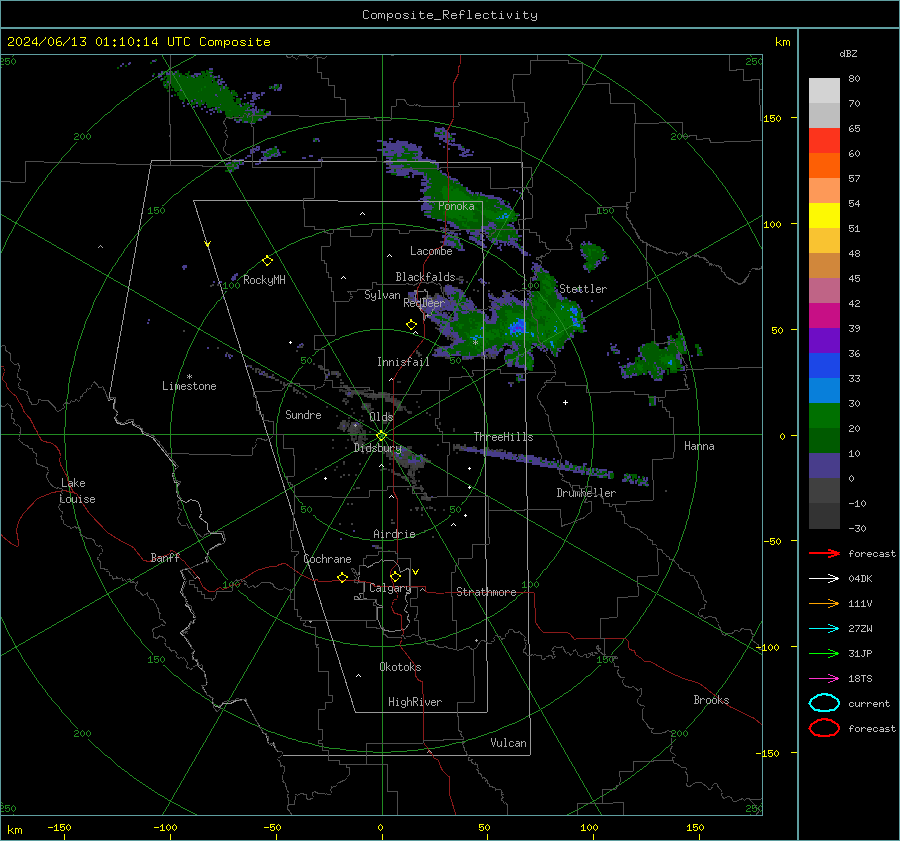Click the Airdrie city label
The width and height of the screenshot is (900, 841).
pyautogui.click(x=394, y=534)
